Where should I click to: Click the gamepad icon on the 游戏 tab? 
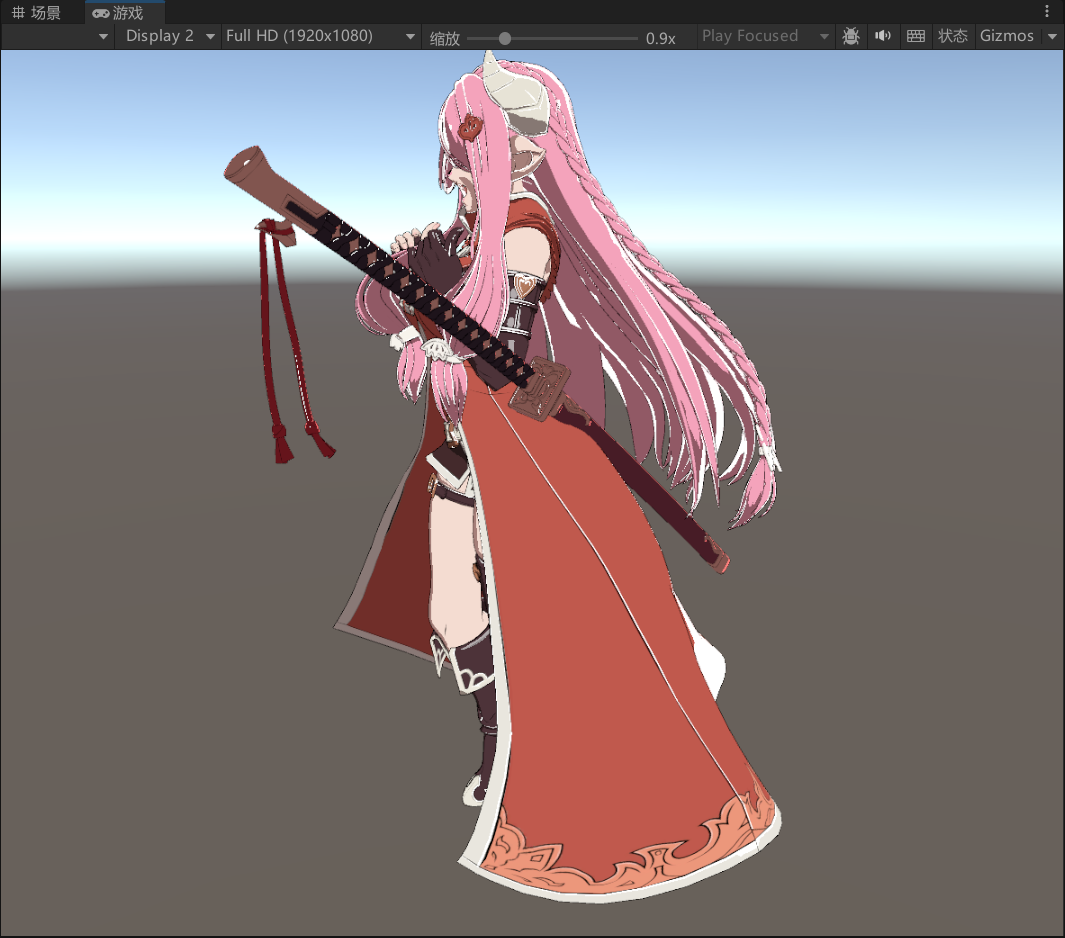click(100, 13)
